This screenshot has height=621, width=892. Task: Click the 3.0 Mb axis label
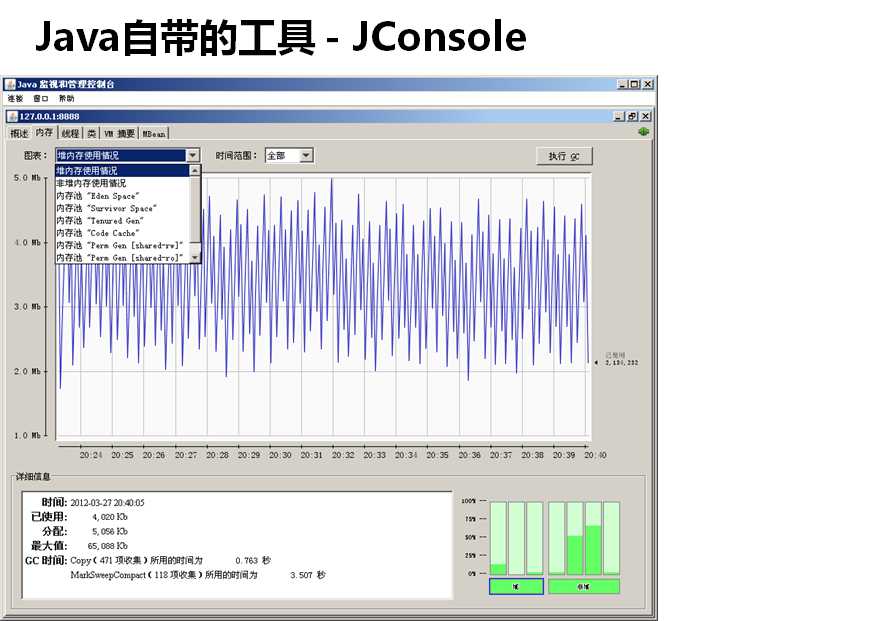(x=27, y=307)
